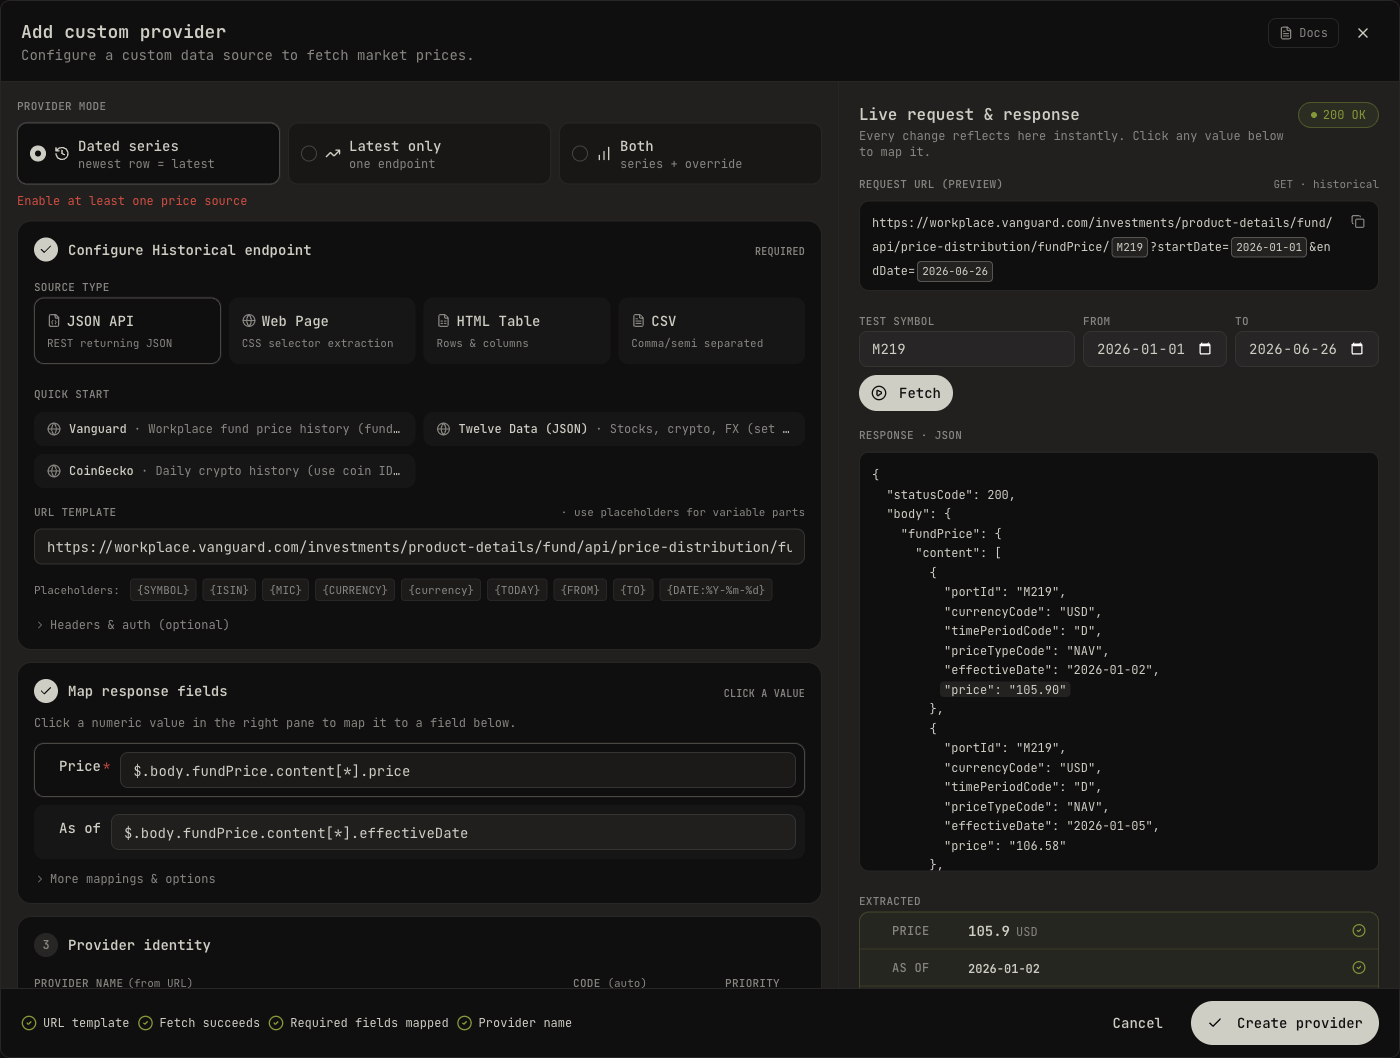Click the Configure Historical endpoint checkmark icon
This screenshot has height=1058, width=1400.
click(x=46, y=250)
